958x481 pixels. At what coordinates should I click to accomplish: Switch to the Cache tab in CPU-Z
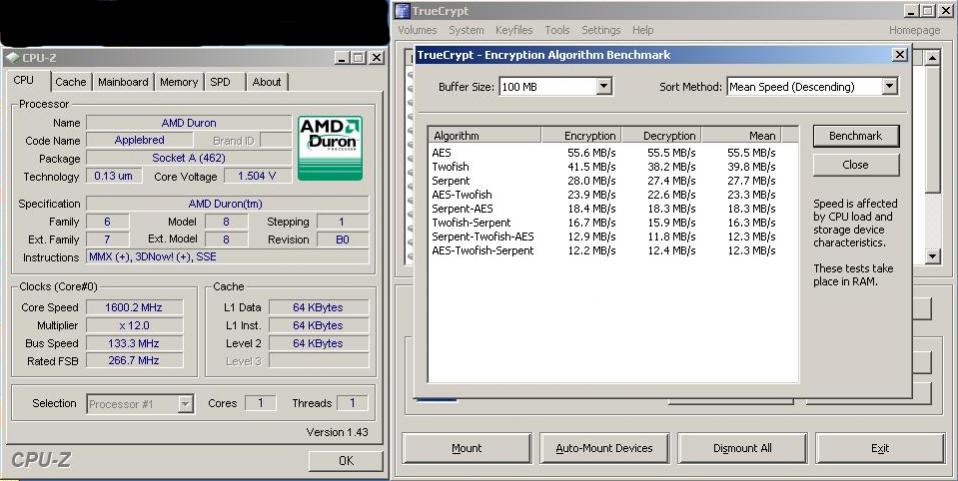pyautogui.click(x=71, y=82)
